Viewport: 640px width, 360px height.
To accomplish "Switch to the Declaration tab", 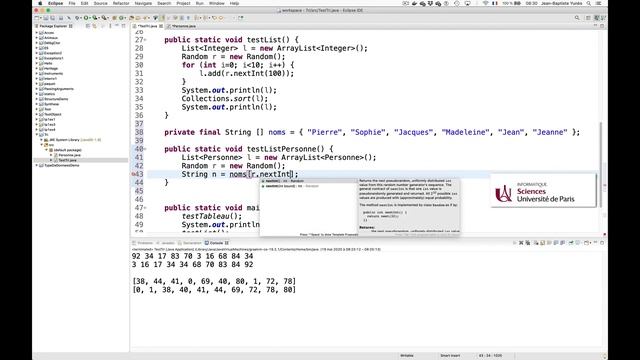I will tap(192, 243).
